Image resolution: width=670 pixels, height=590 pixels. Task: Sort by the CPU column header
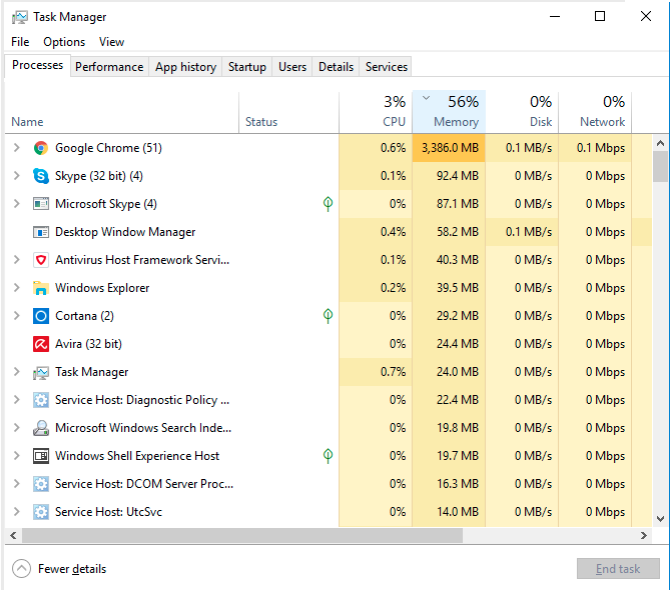376,112
